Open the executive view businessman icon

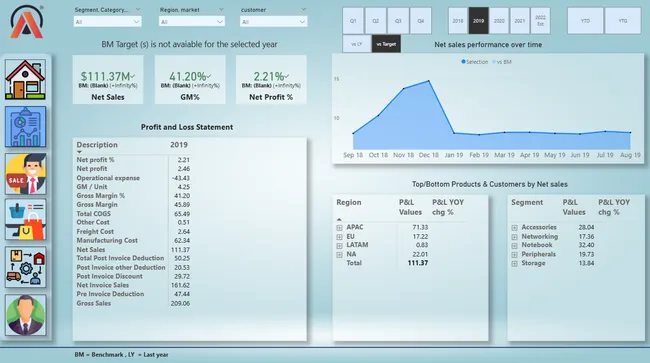pyautogui.click(x=26, y=315)
